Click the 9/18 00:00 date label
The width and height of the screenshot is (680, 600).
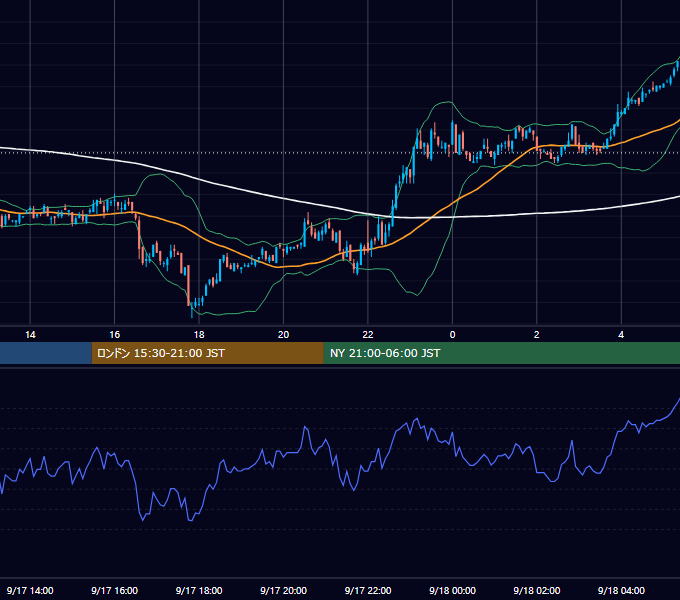[x=452, y=590]
